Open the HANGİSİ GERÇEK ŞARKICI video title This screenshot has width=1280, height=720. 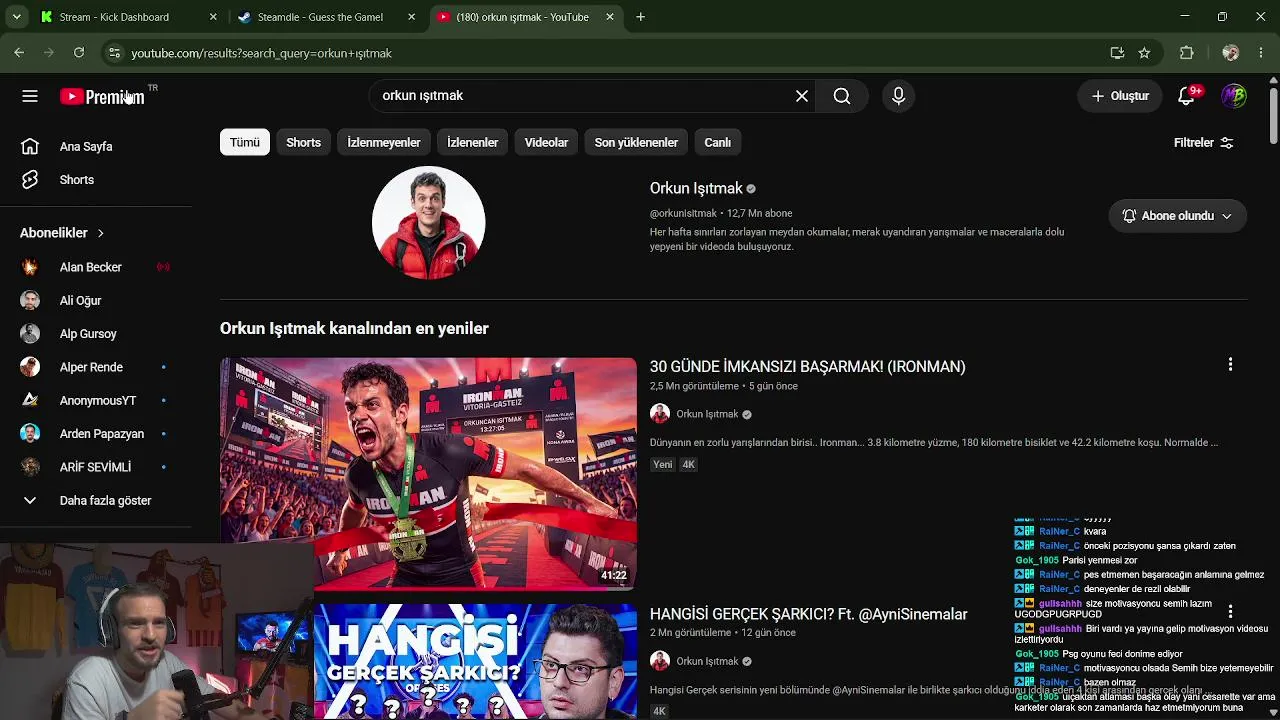[808, 614]
